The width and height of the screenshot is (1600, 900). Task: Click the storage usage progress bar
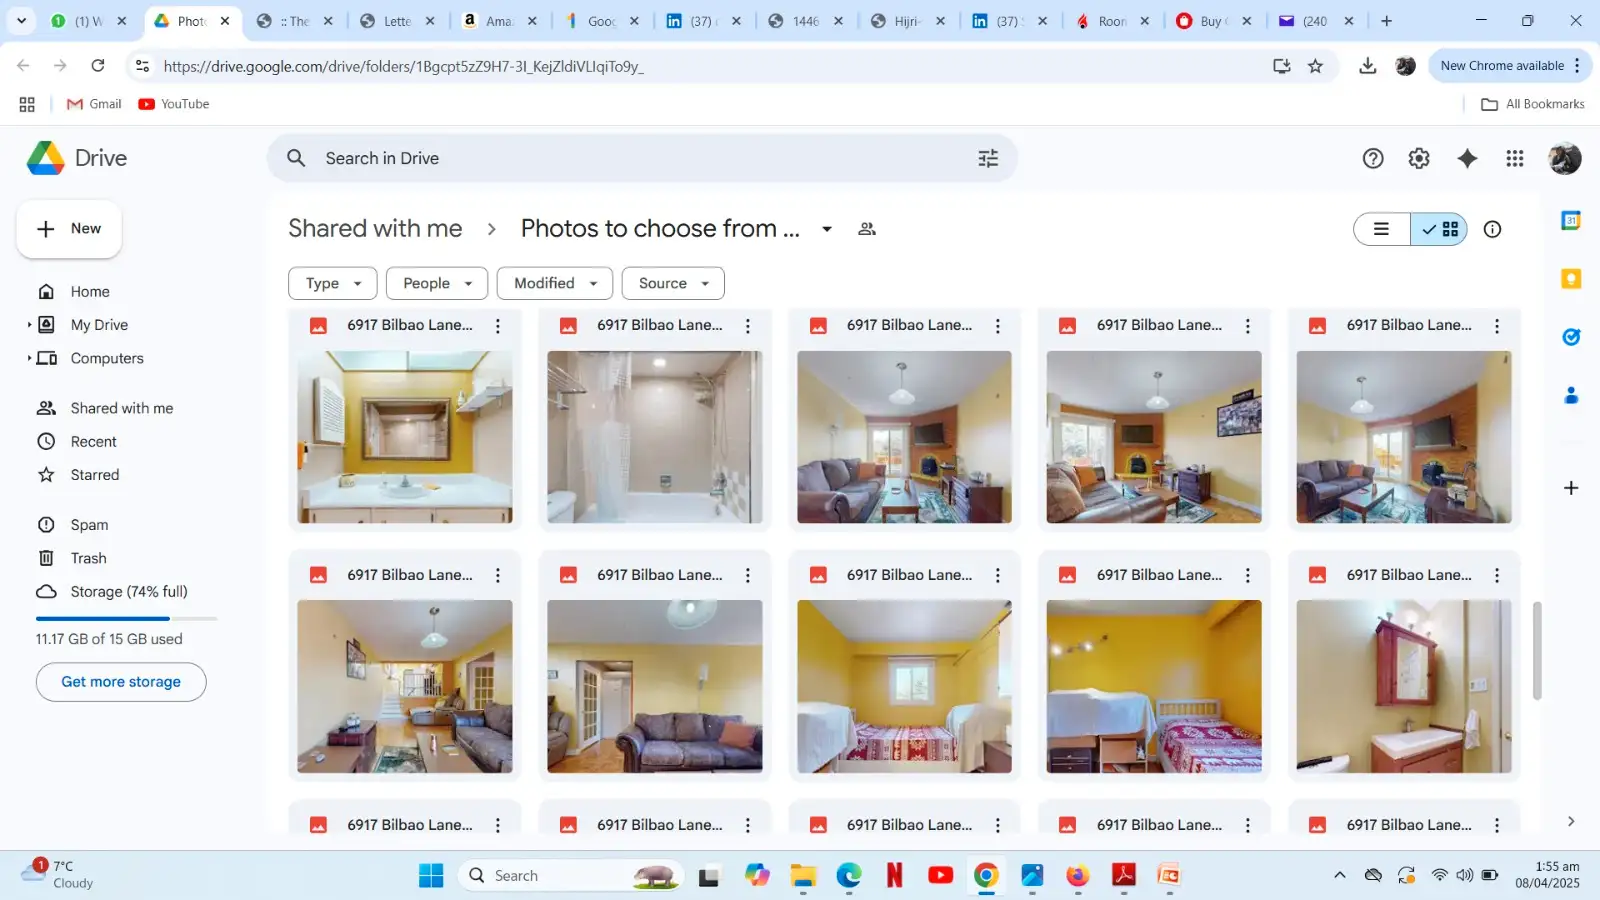(x=126, y=619)
